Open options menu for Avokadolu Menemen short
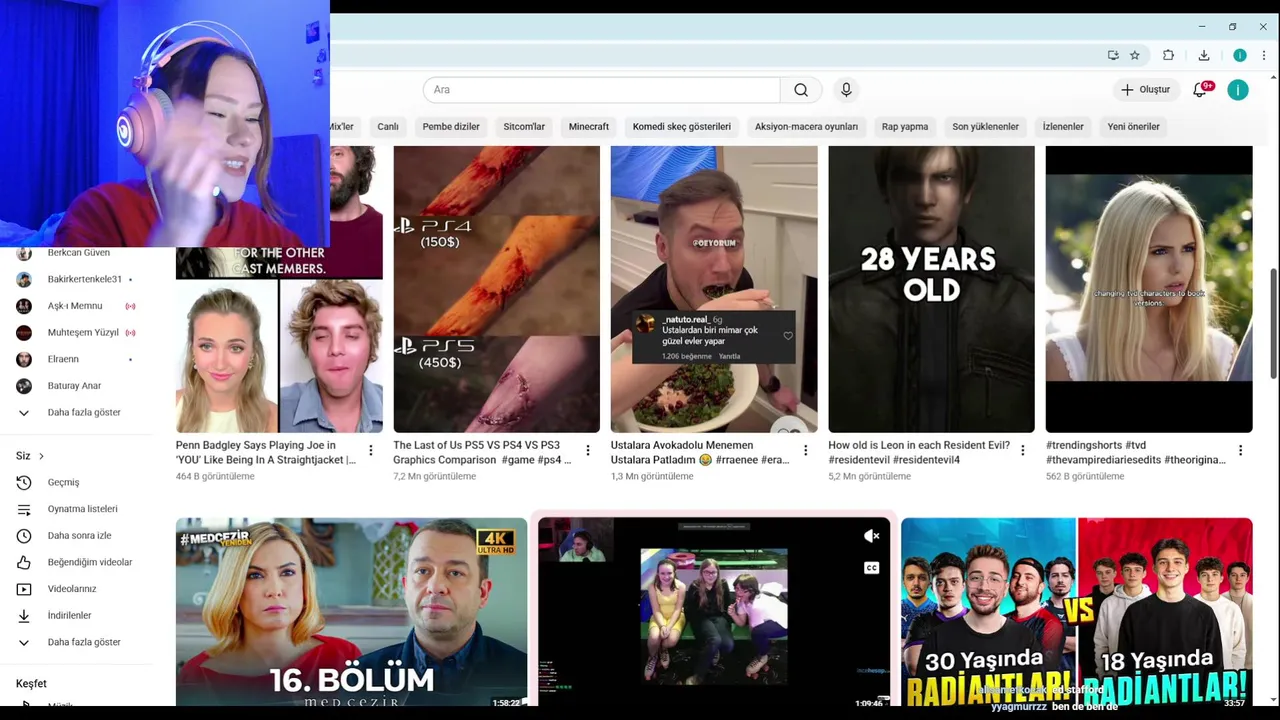Viewport: 1280px width, 720px height. coord(806,451)
